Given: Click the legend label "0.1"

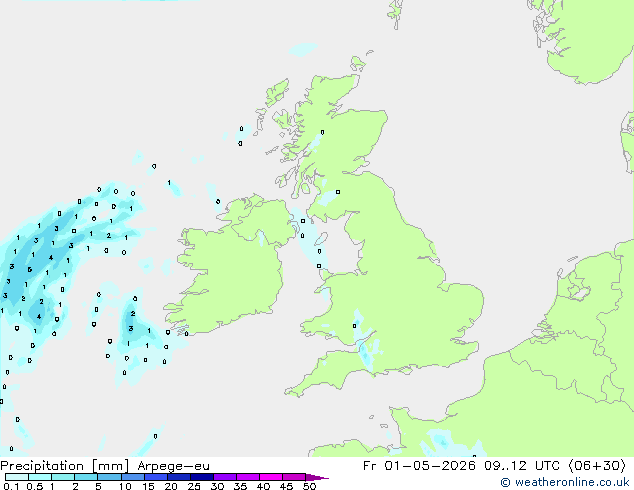Looking at the screenshot, I should click(x=11, y=486).
